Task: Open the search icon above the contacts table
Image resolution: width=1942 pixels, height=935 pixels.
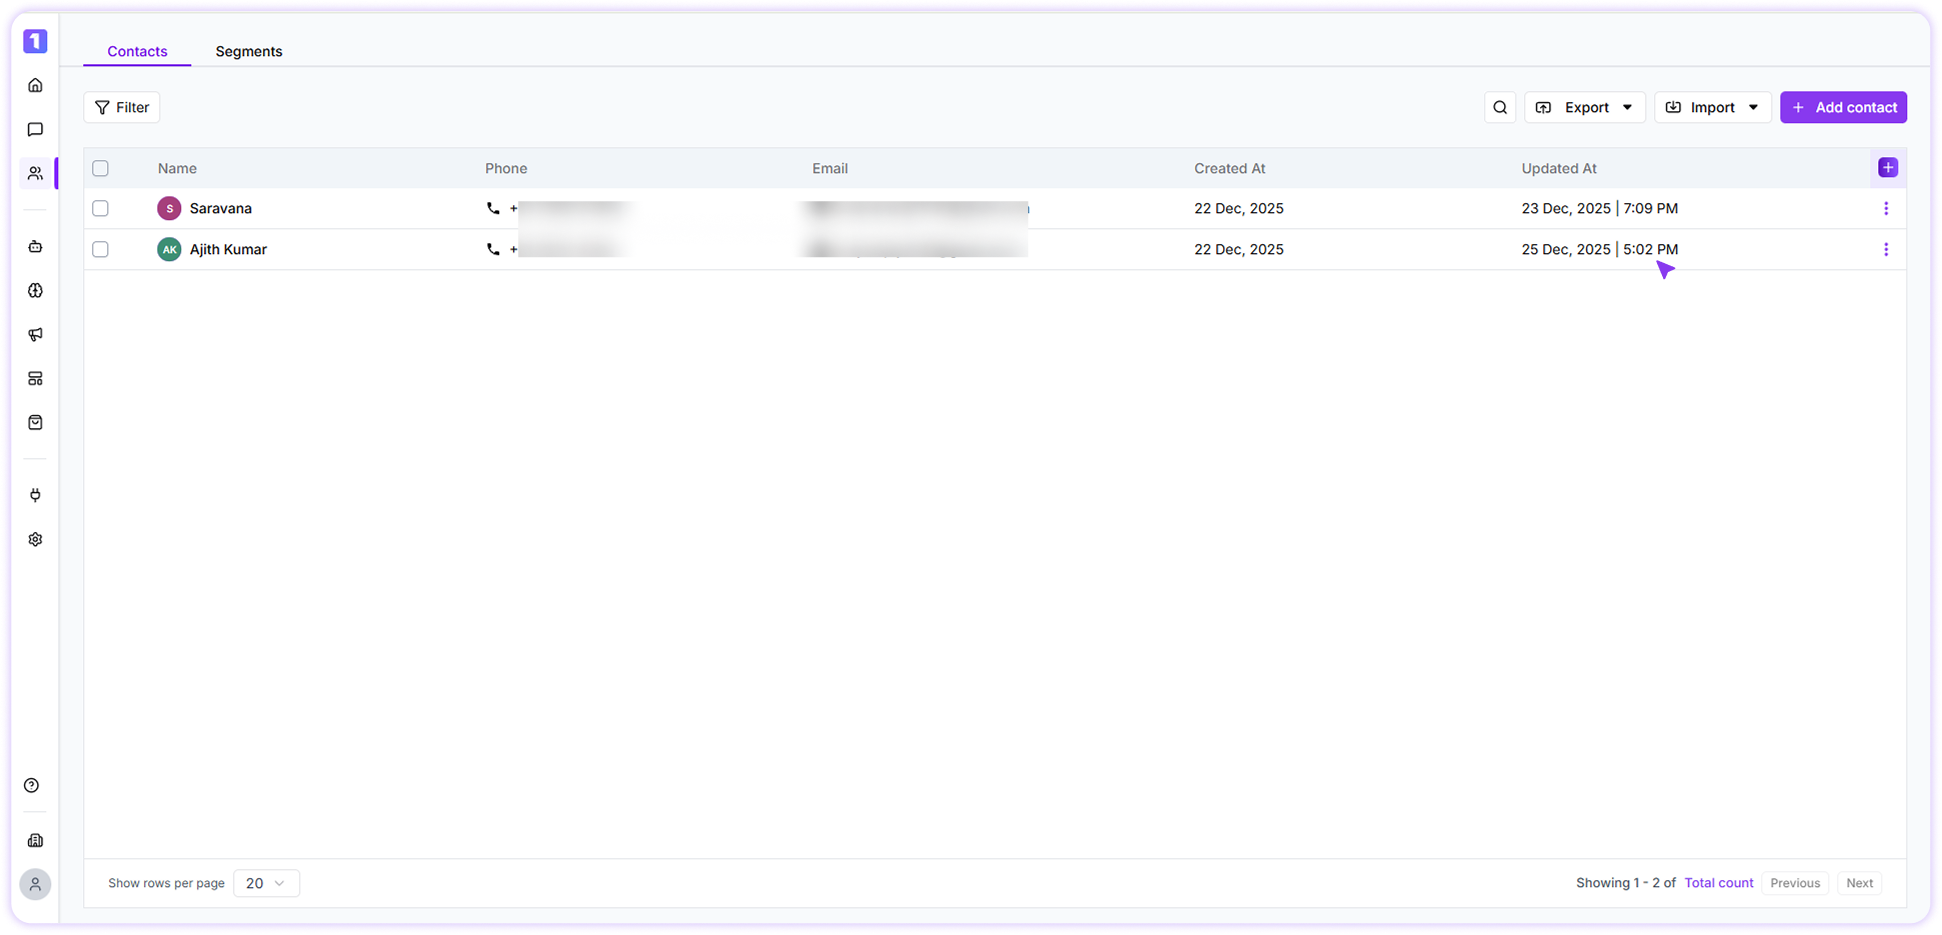Action: (1500, 107)
